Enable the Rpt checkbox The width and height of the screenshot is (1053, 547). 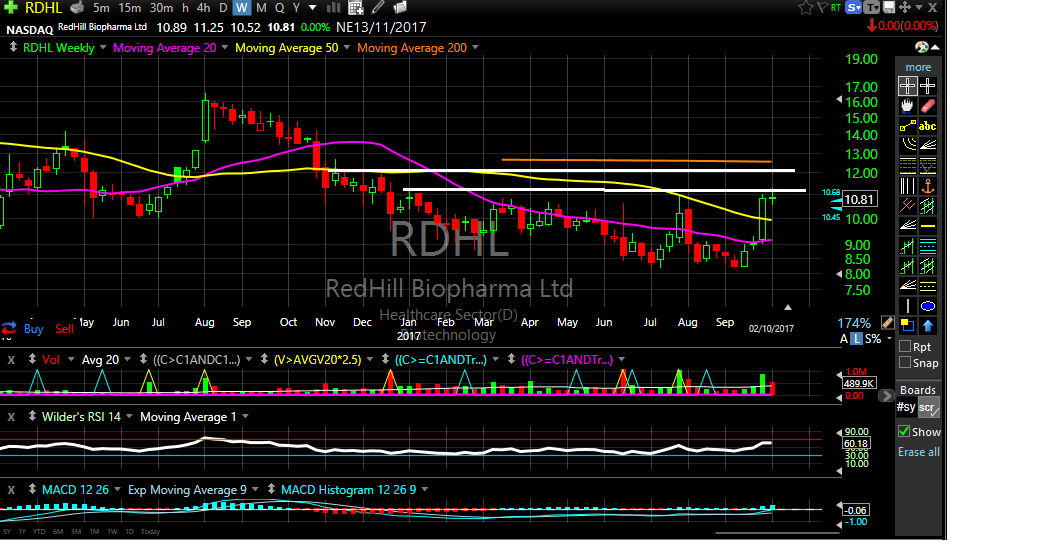pyautogui.click(x=905, y=346)
